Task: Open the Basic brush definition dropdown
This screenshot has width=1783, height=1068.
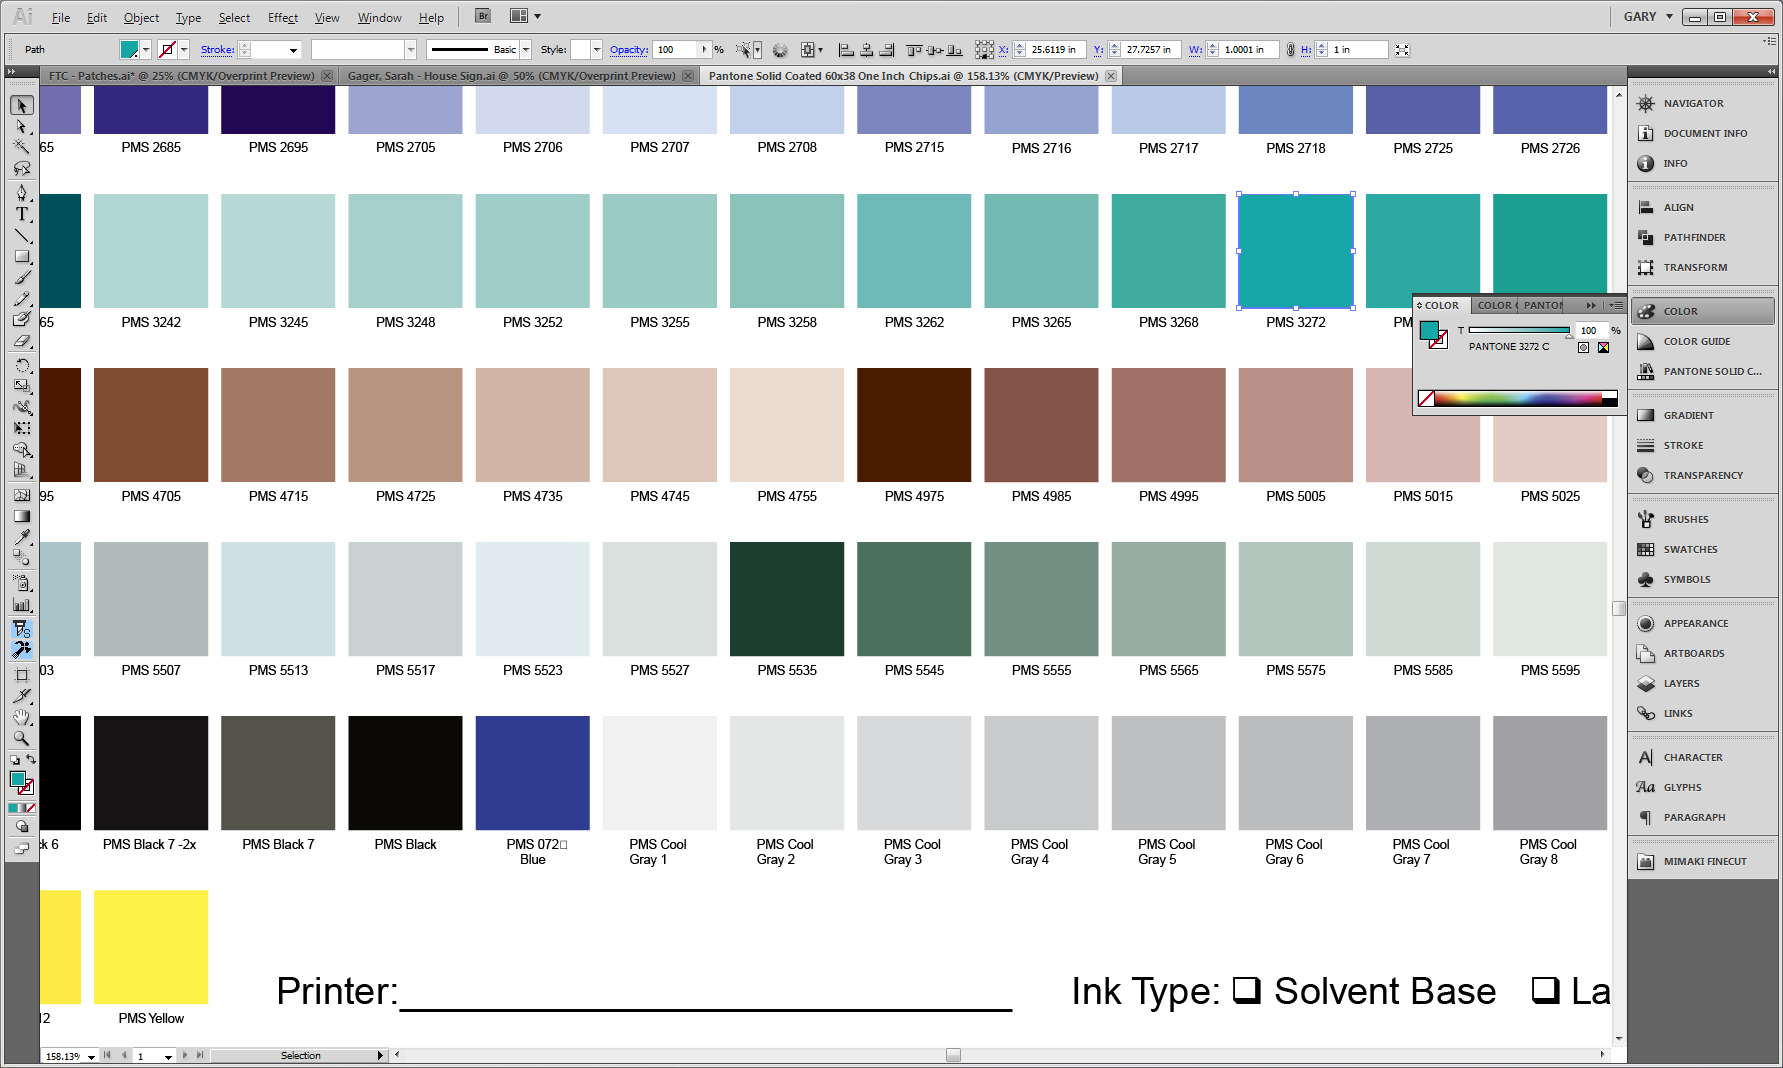Action: [x=526, y=49]
